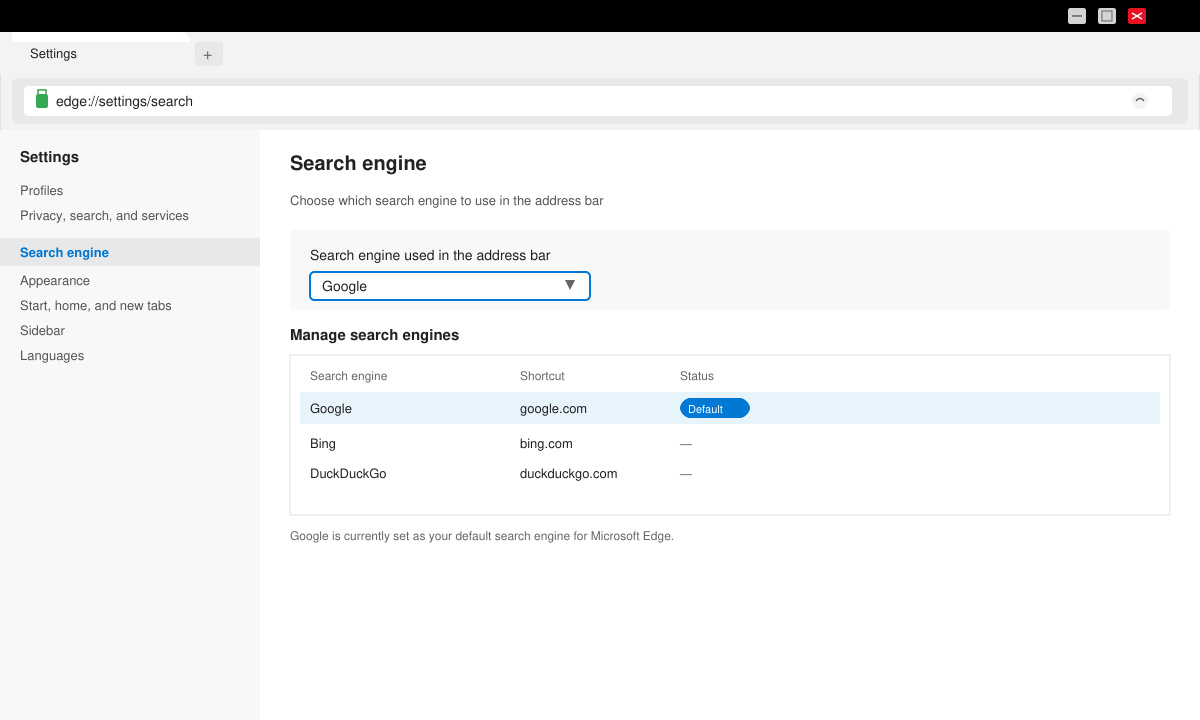Maximize the browser window
Image resolution: width=1200 pixels, height=720 pixels.
pos(1107,16)
